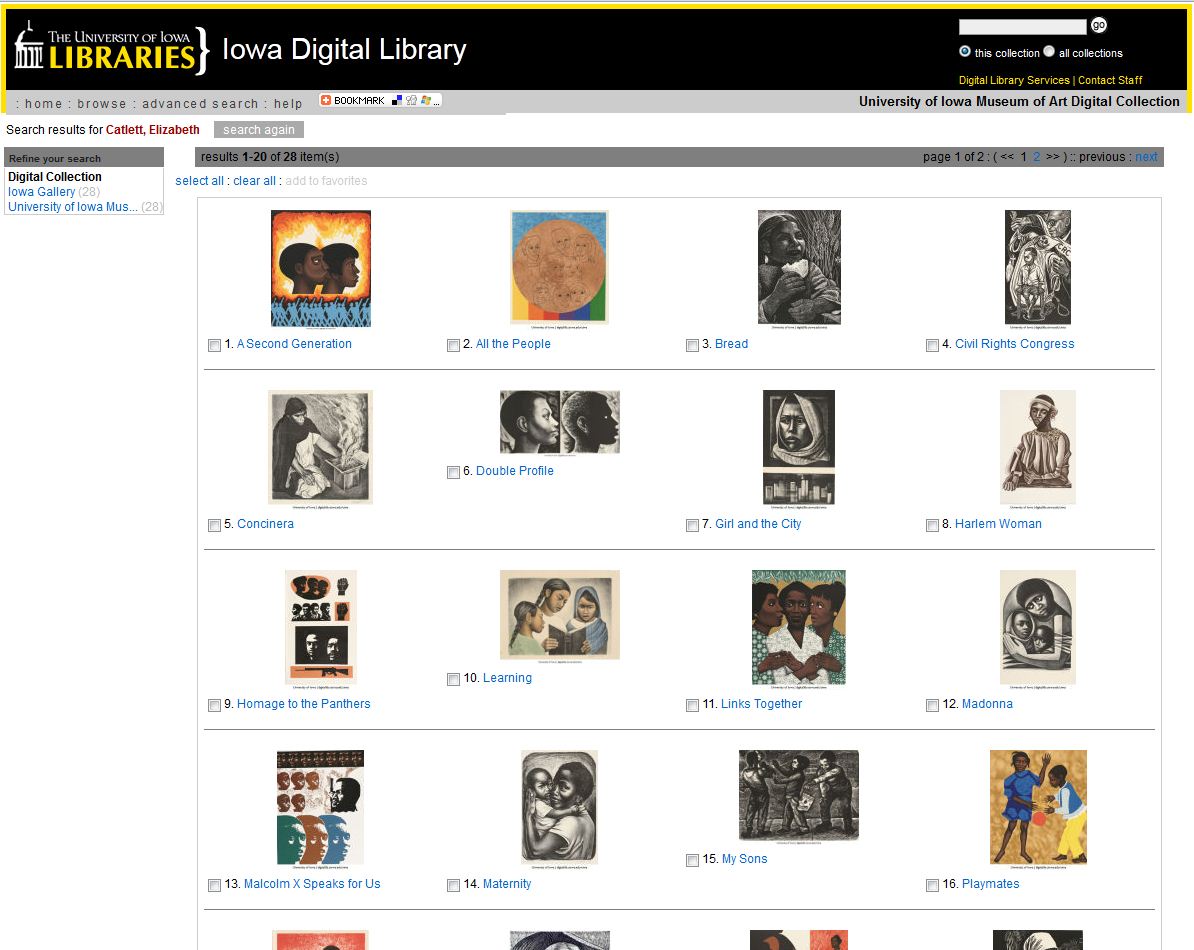Open the All the People artwork thumbnail

point(559,268)
